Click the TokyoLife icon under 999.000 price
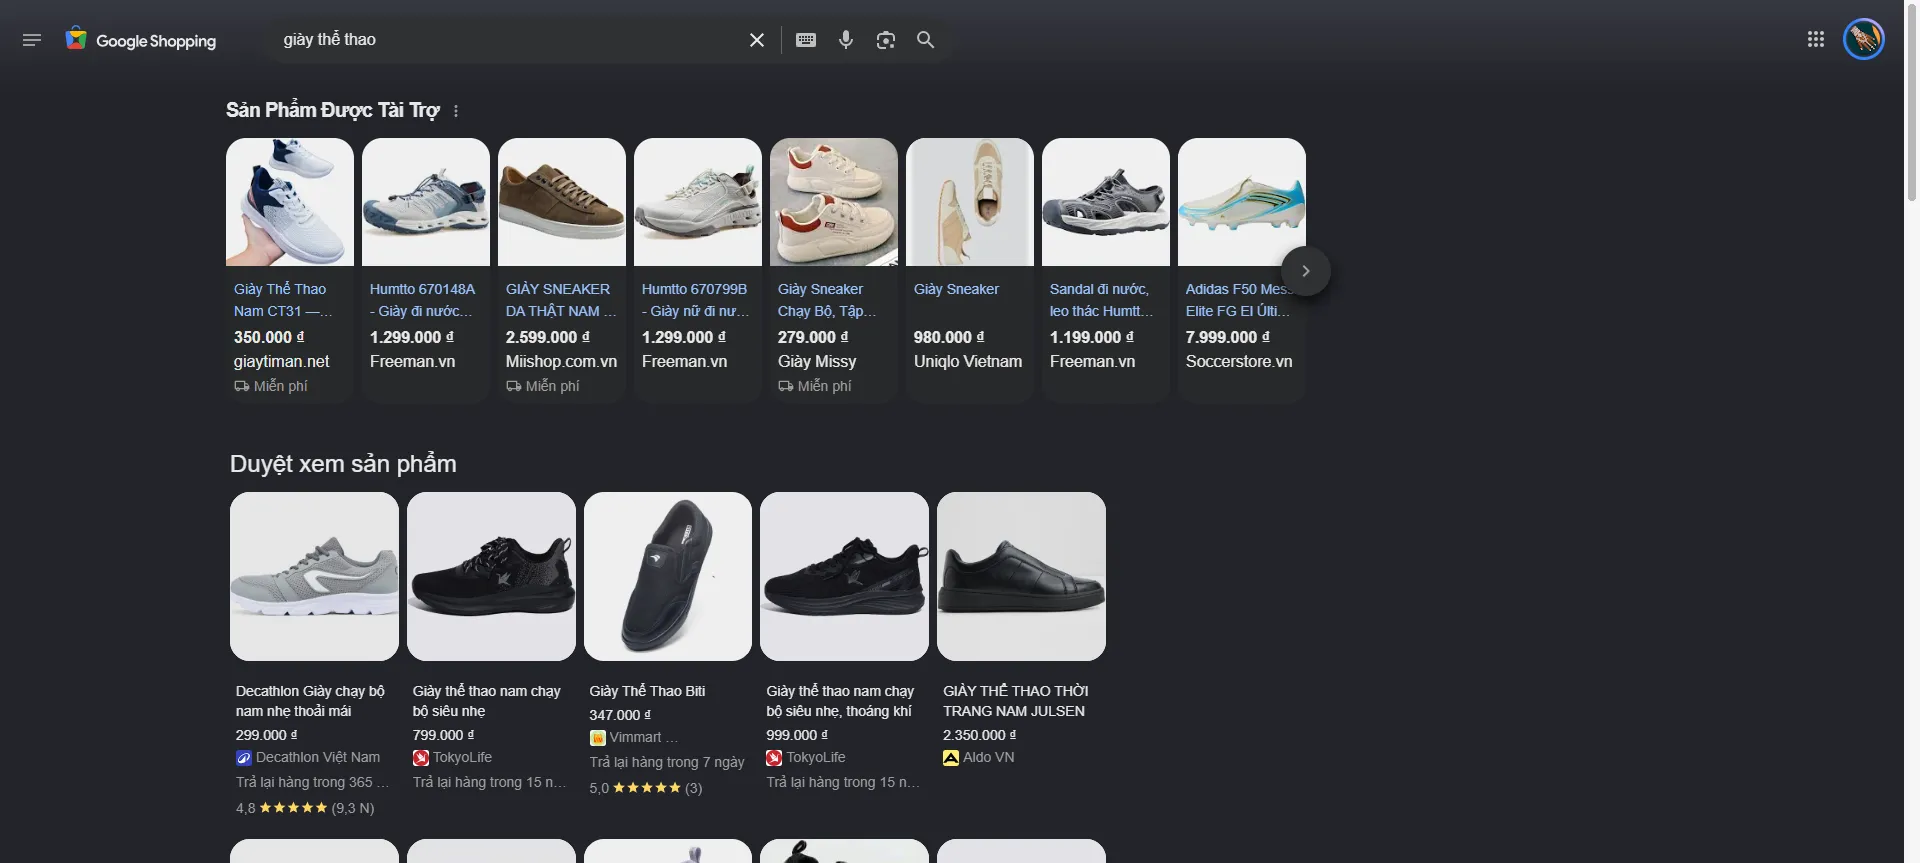Viewport: 1920px width, 863px height. point(774,758)
